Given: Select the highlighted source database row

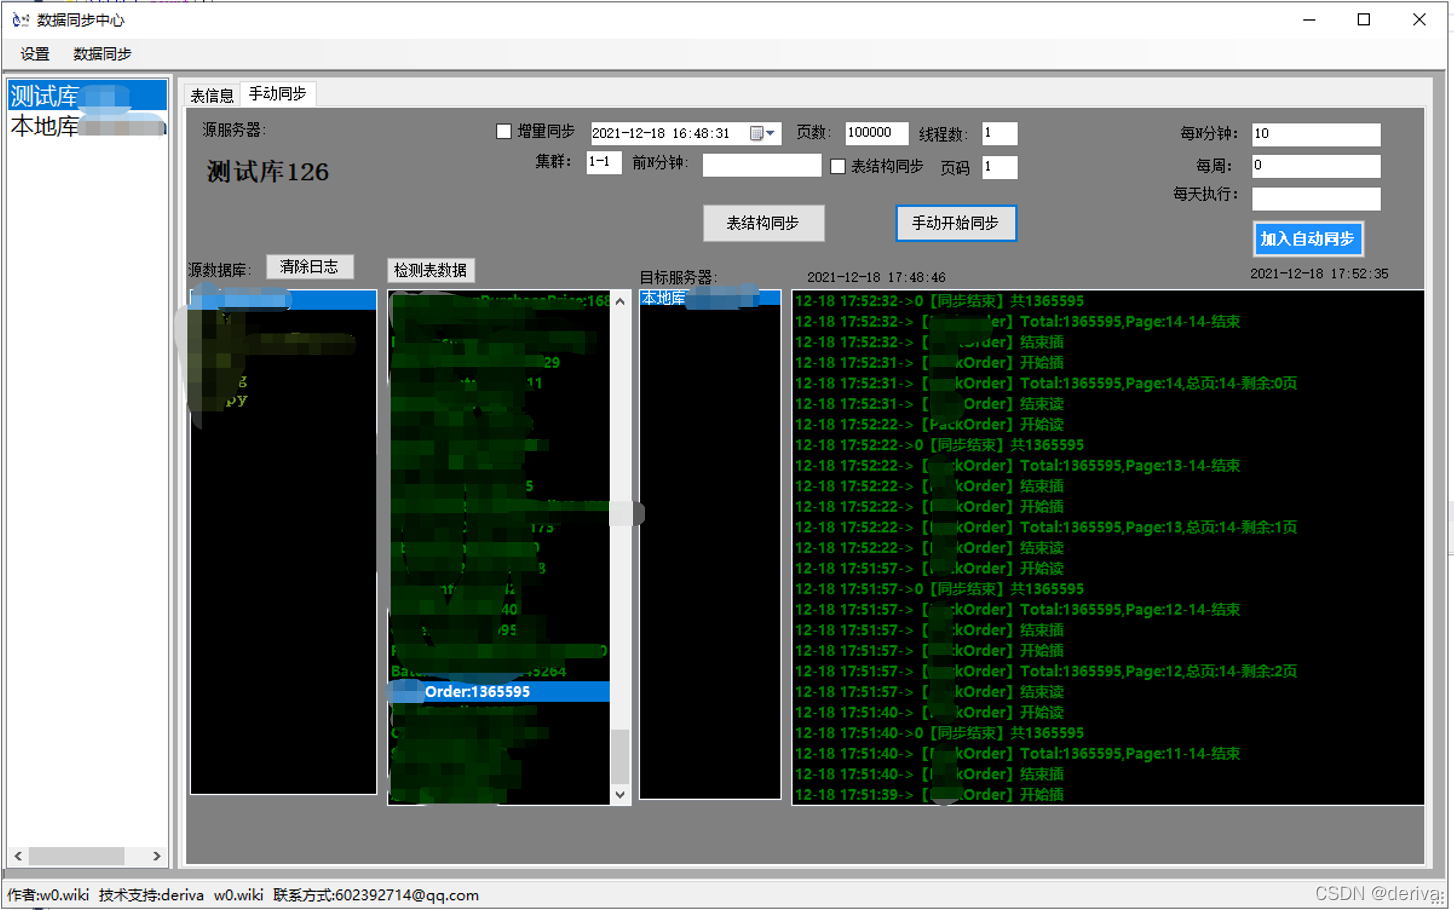Looking at the screenshot, I should [283, 300].
